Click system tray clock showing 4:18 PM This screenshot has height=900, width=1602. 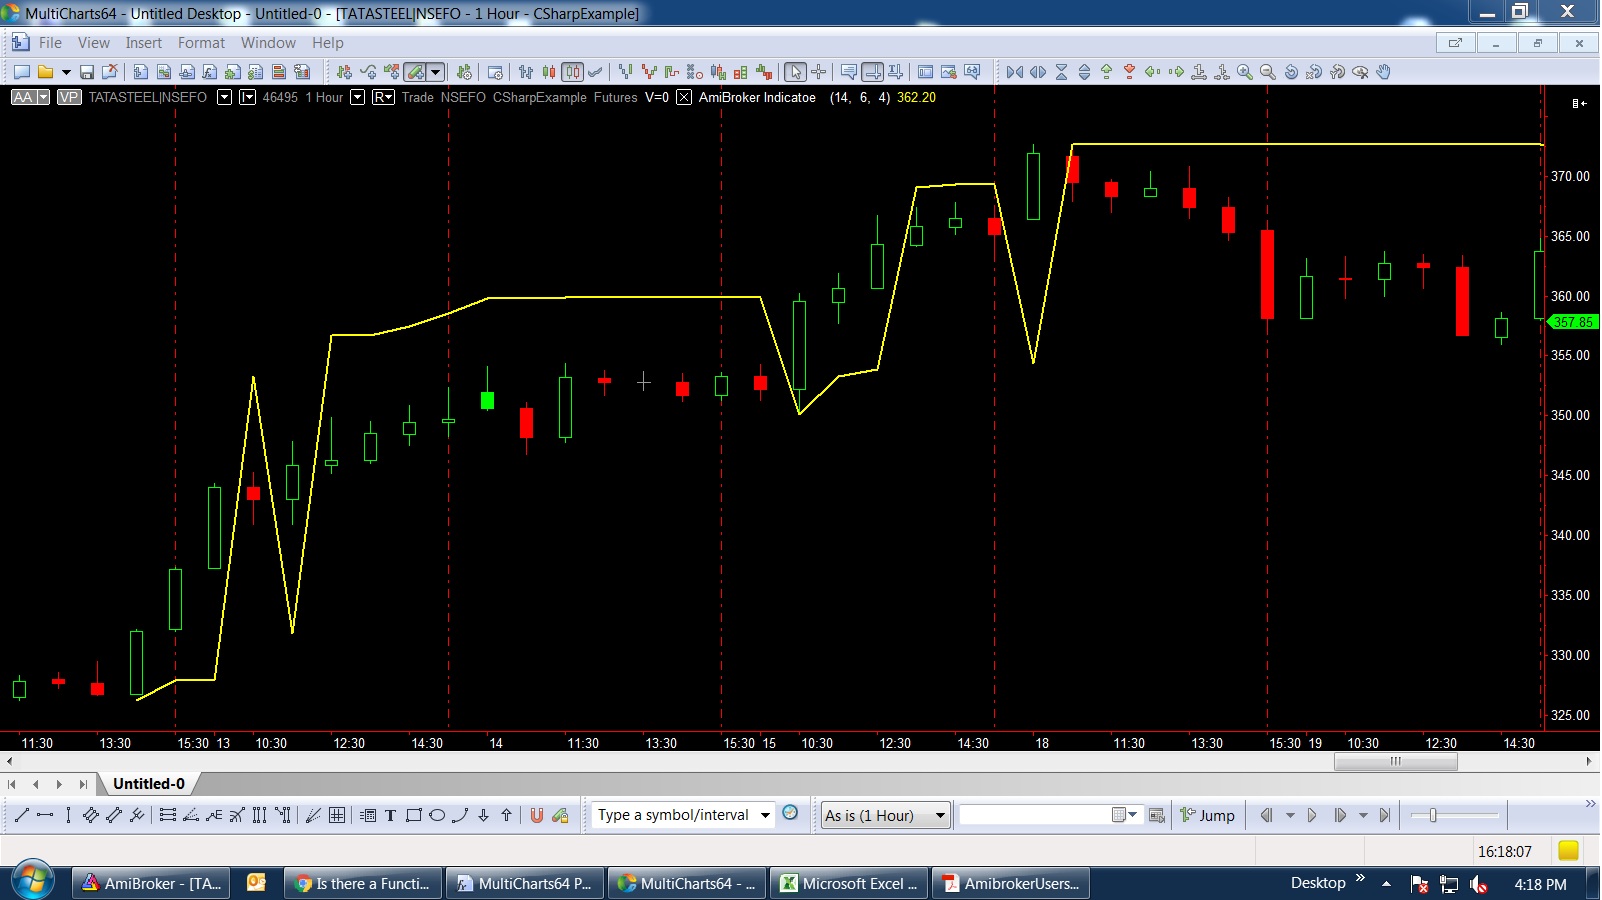click(1540, 884)
